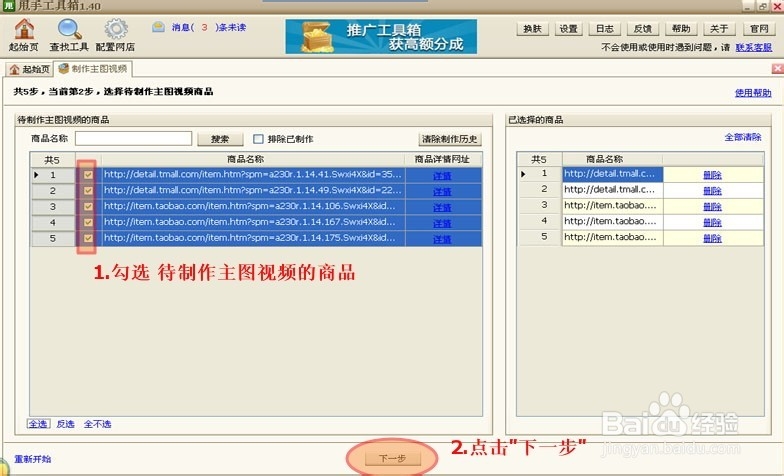Switch to the 起始页 tab
Image resolution: width=784 pixels, height=476 pixels.
coord(29,69)
